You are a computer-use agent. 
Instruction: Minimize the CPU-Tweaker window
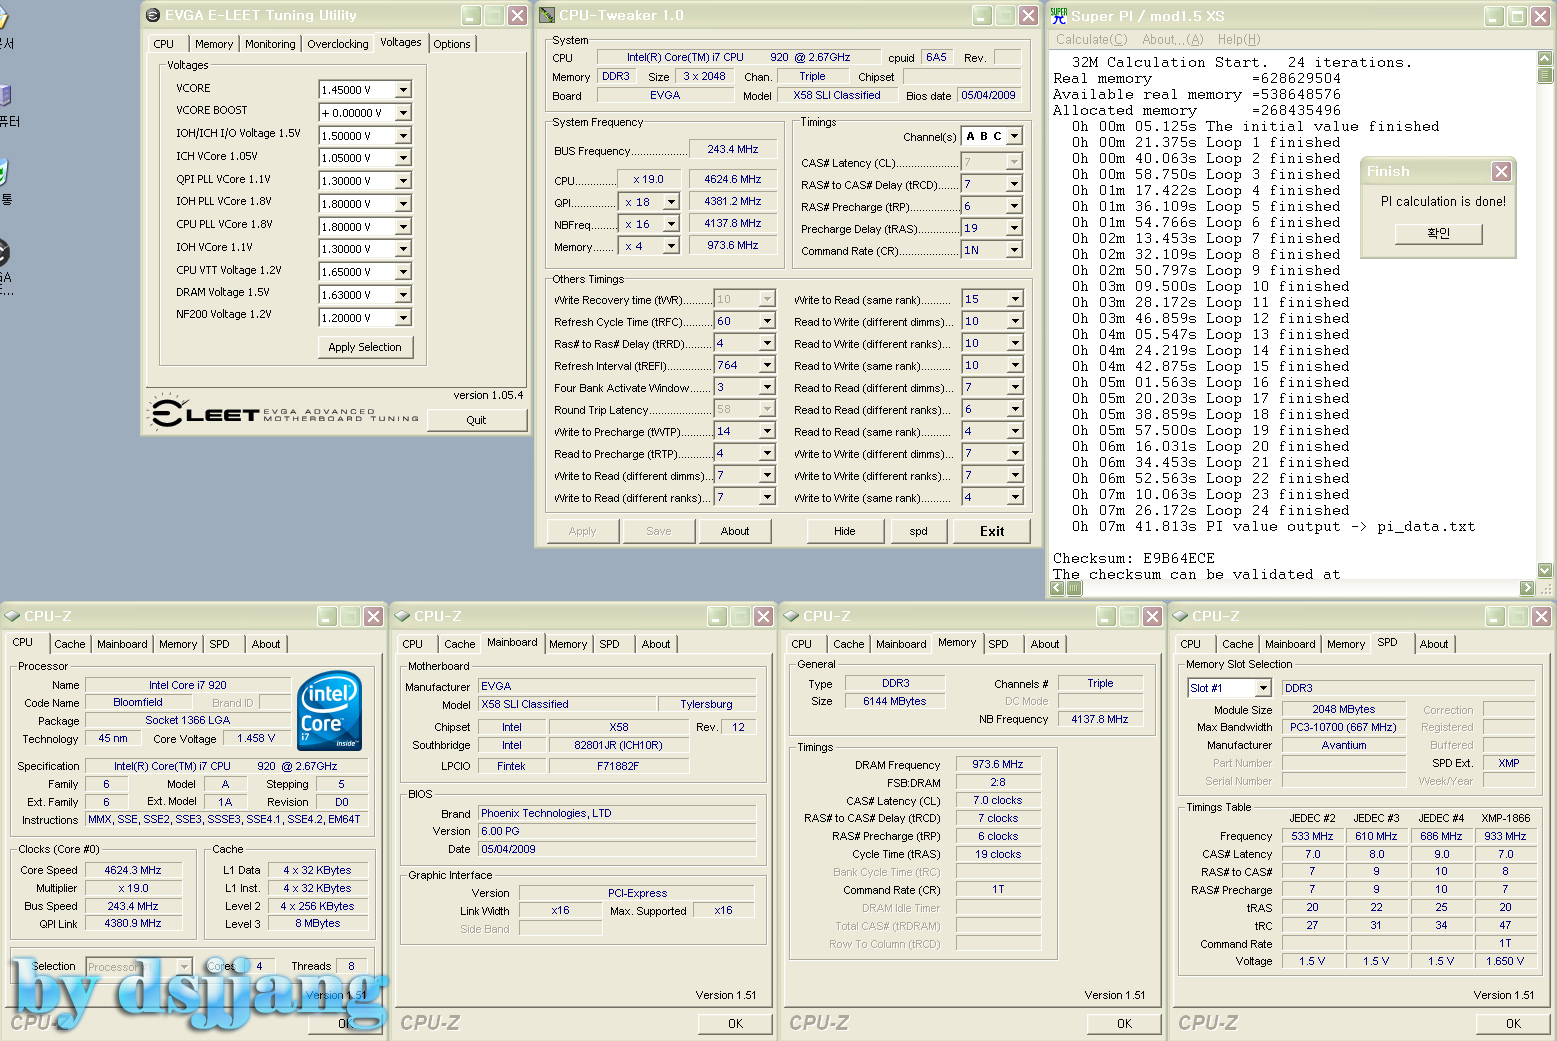click(982, 15)
